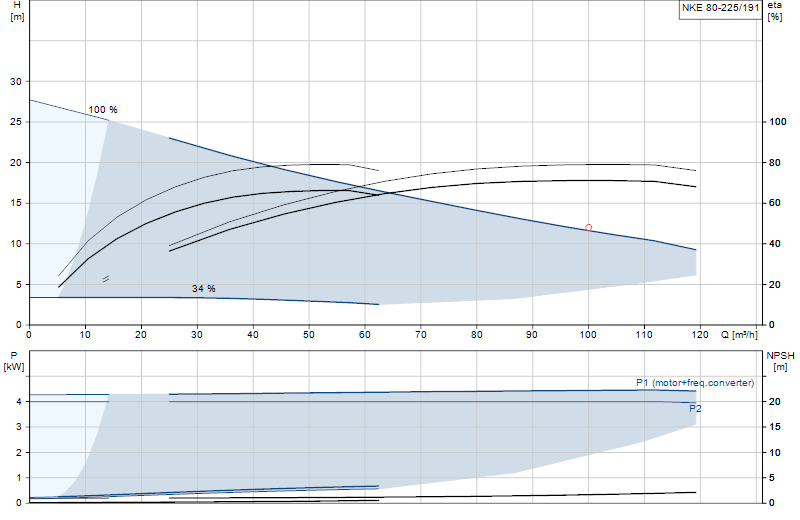
Task: Click the NPSH axis value 15
Action: [774, 427]
